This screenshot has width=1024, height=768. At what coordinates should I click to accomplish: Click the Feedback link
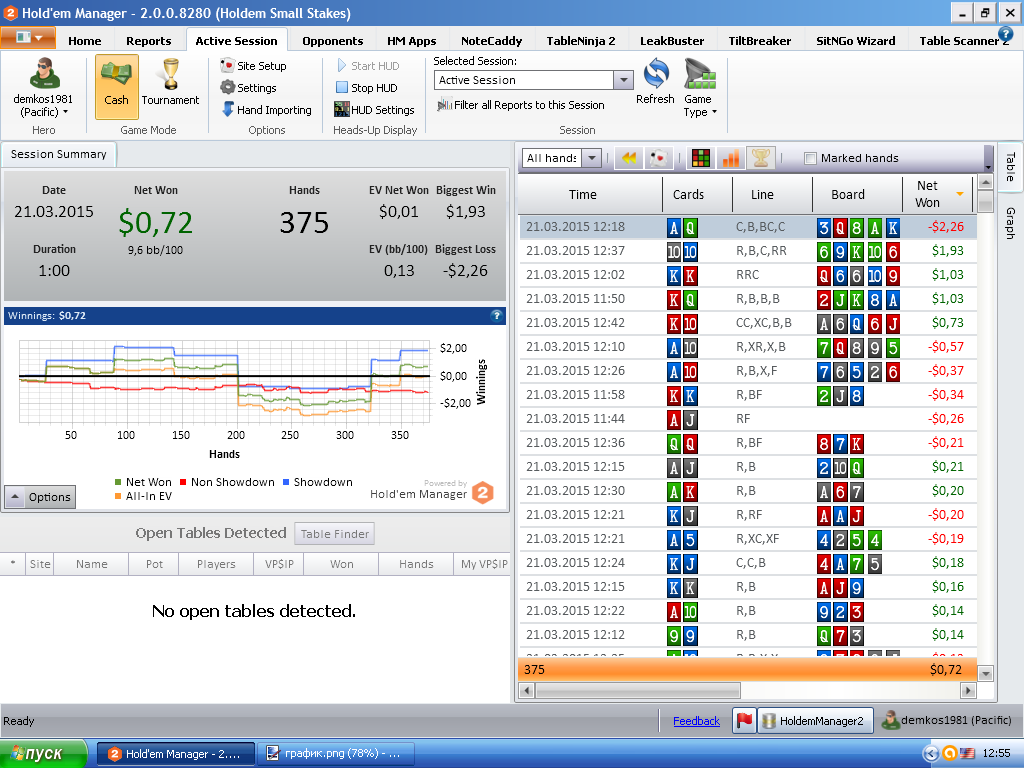(696, 721)
